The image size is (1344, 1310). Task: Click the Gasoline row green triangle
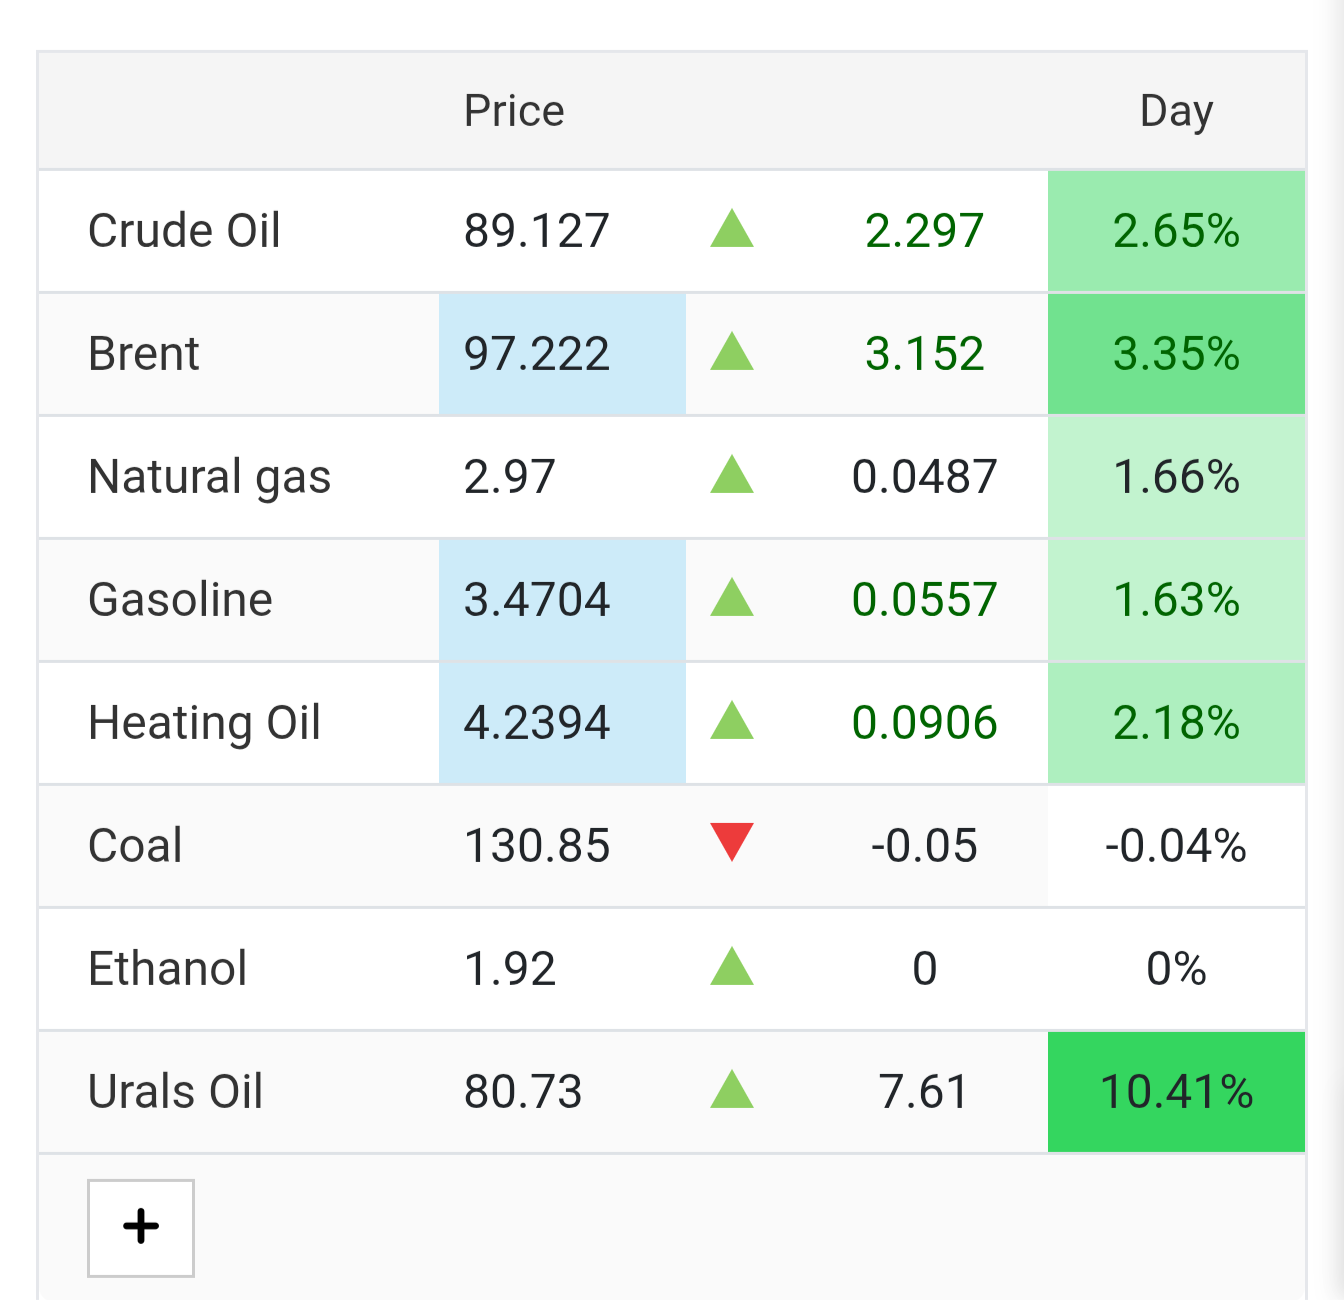[732, 598]
